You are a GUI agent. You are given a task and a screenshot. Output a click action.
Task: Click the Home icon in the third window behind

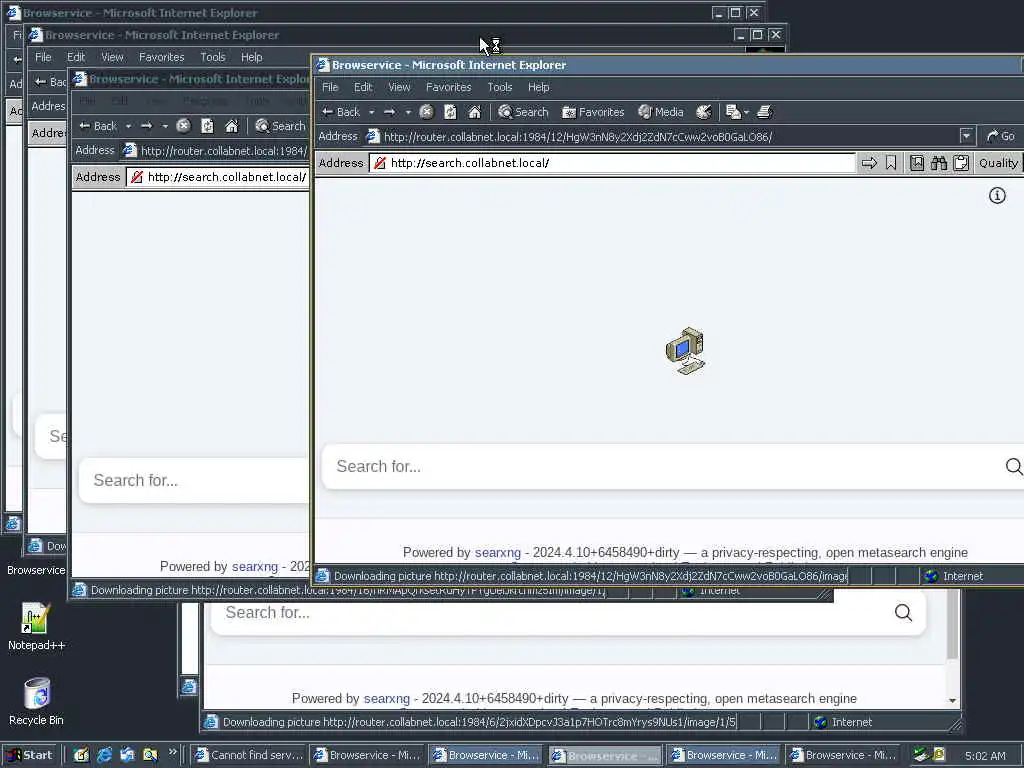point(232,126)
